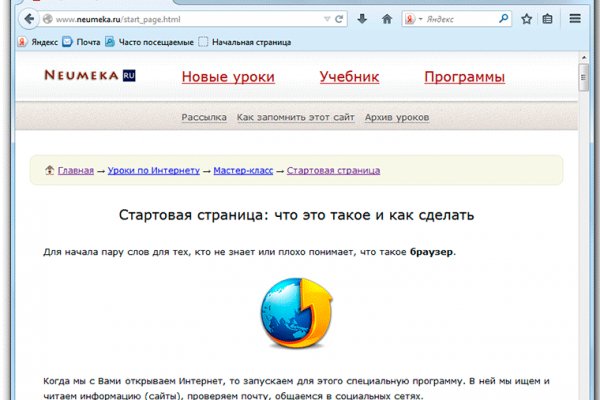Open the downloads arrow icon

pos(362,19)
